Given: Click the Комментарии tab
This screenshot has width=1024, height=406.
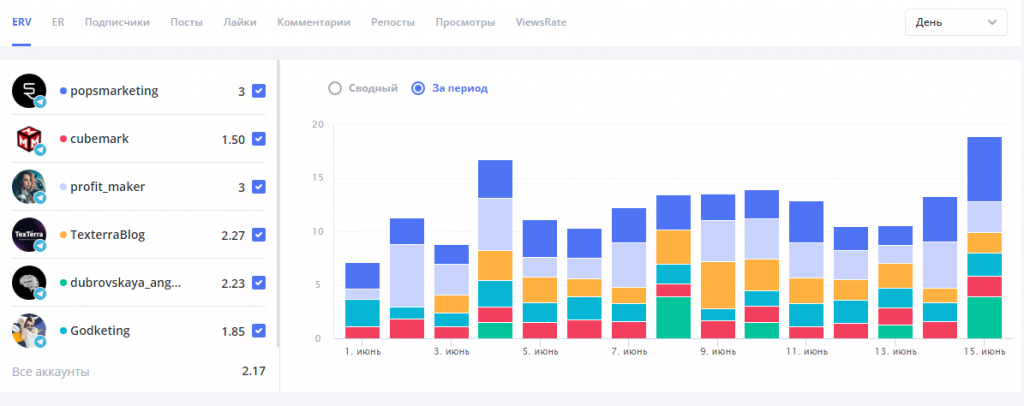Looking at the screenshot, I should coord(314,22).
